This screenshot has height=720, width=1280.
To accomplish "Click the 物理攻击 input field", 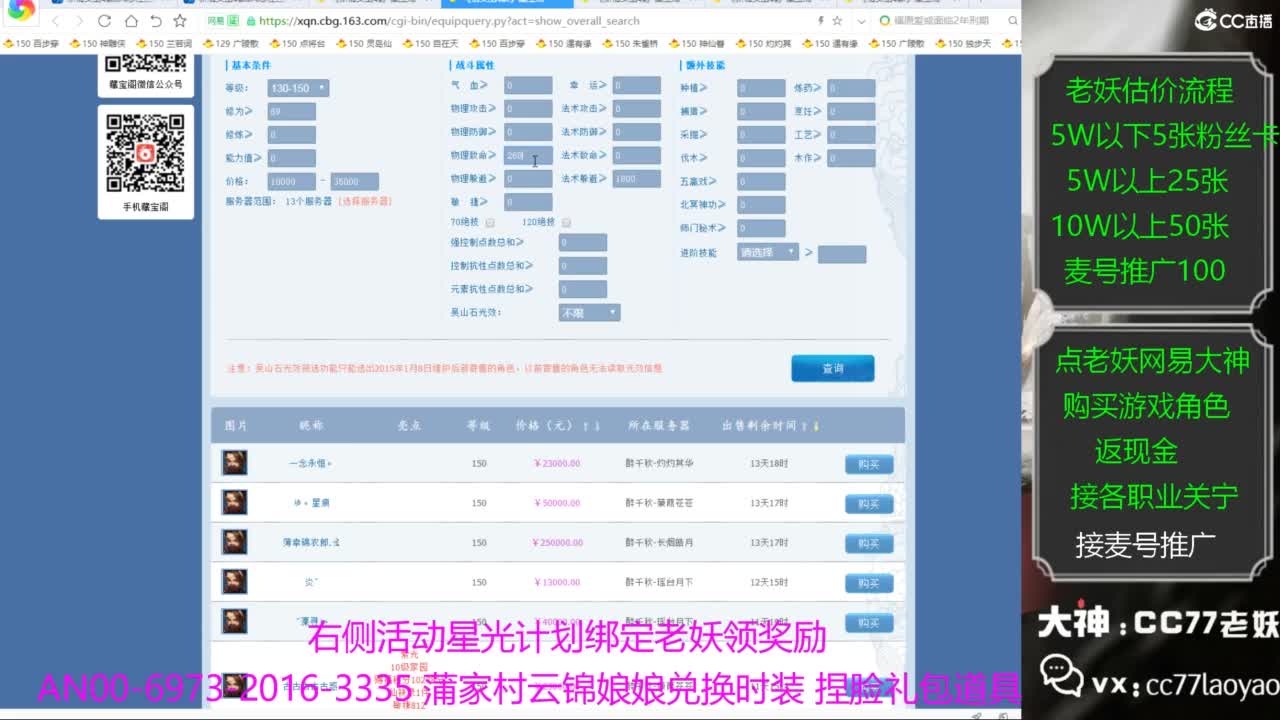I will click(x=528, y=108).
